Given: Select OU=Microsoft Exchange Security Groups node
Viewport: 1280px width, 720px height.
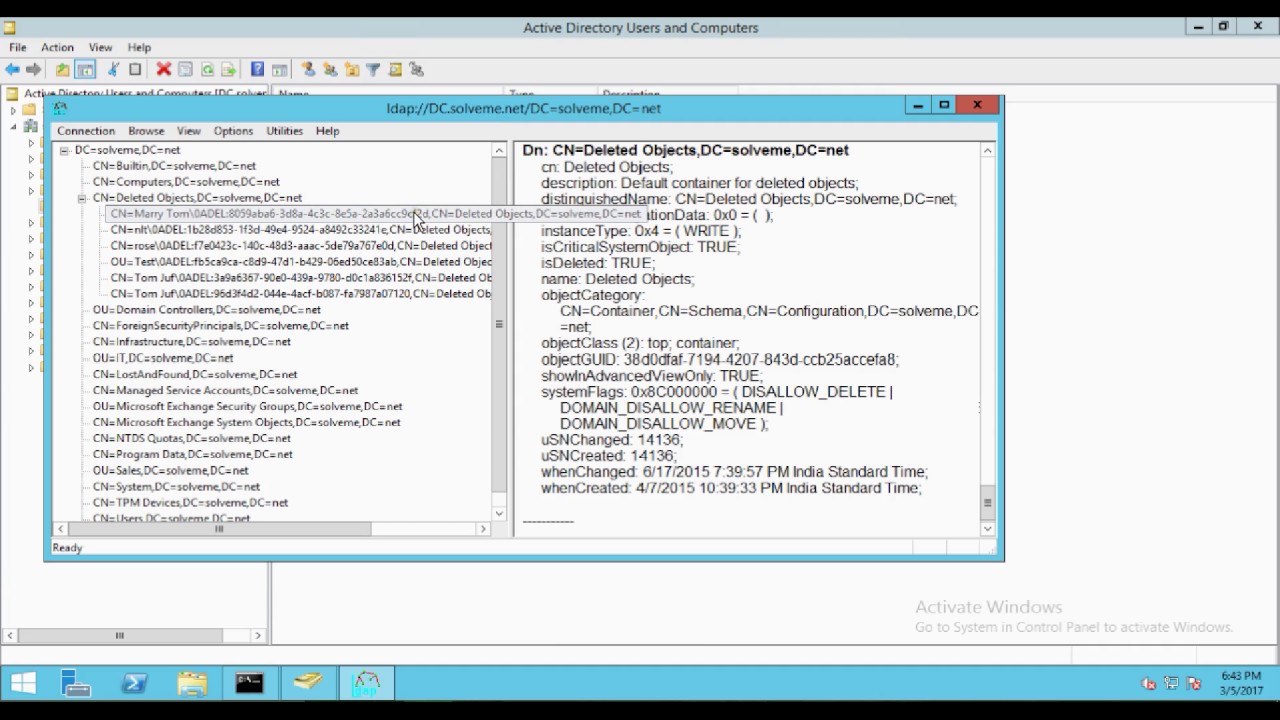Looking at the screenshot, I should (247, 407).
